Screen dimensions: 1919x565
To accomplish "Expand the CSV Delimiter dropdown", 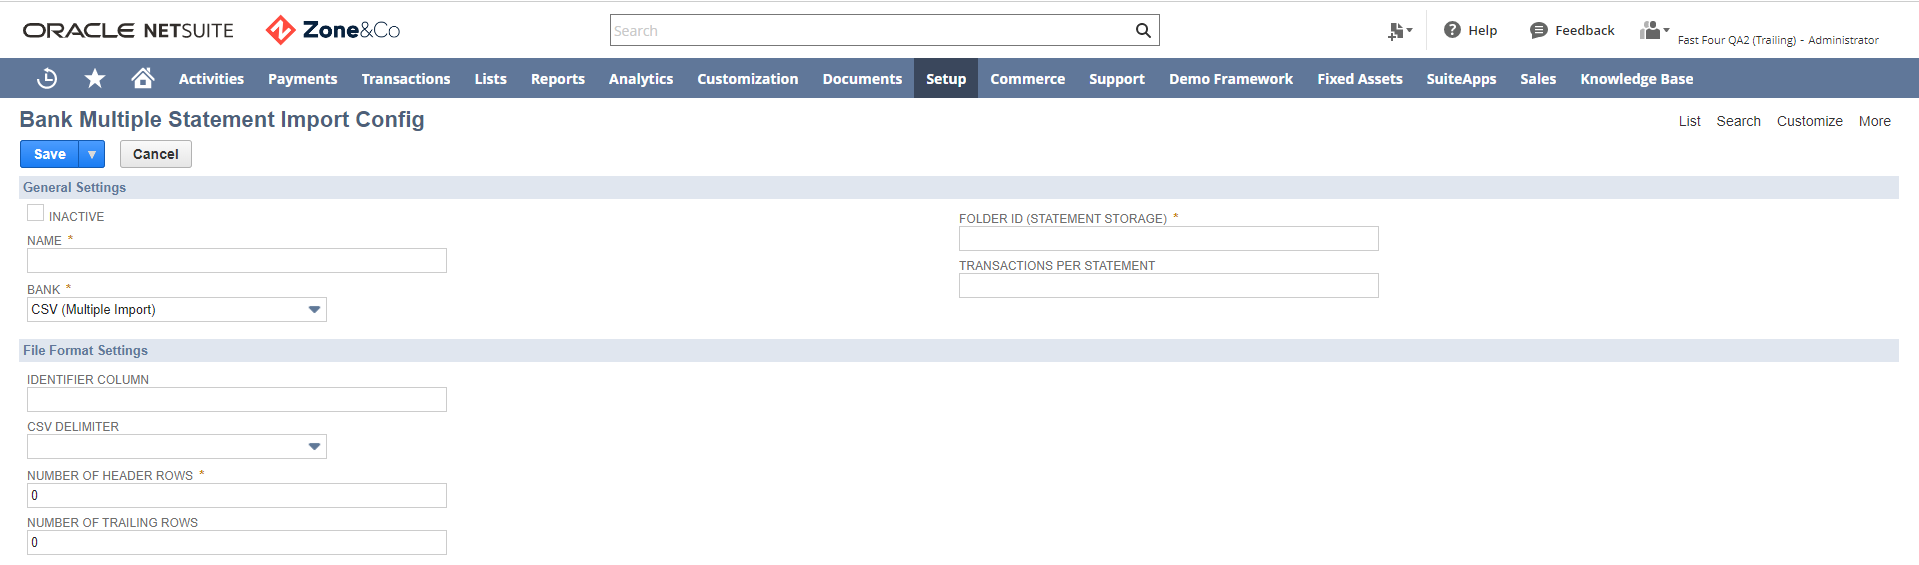I will [314, 447].
